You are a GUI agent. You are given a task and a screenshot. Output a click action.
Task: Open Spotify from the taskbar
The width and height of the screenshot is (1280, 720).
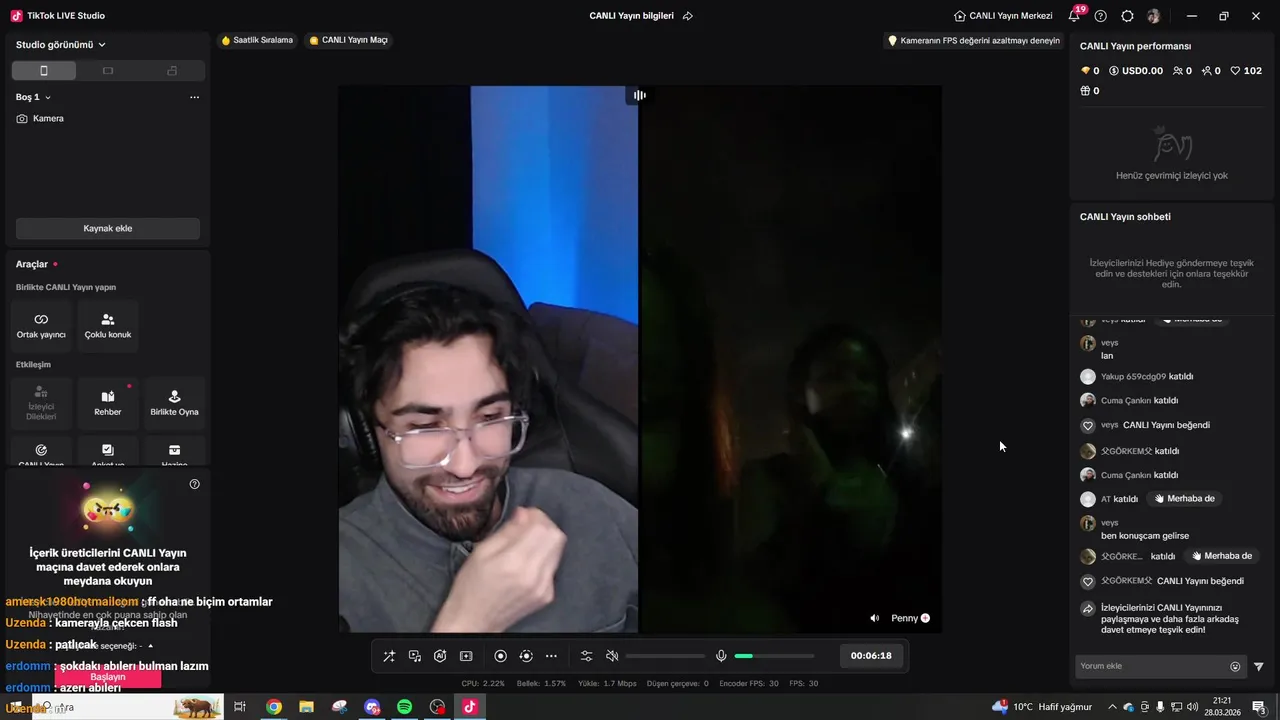click(x=405, y=707)
